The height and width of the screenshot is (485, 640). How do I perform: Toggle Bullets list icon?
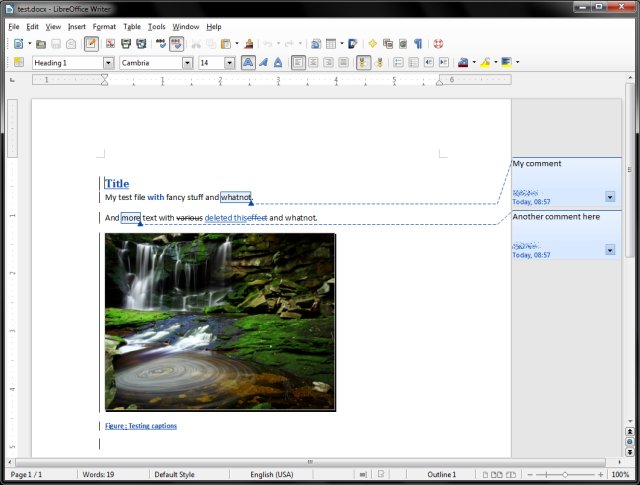(x=413, y=62)
